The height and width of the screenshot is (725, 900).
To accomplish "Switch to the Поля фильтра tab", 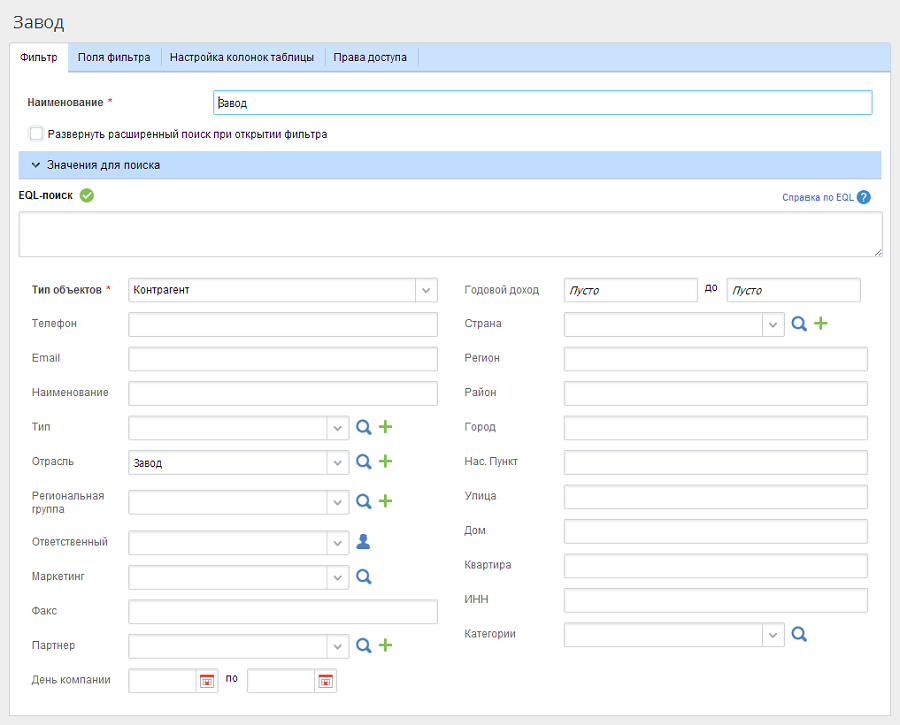I will click(114, 58).
